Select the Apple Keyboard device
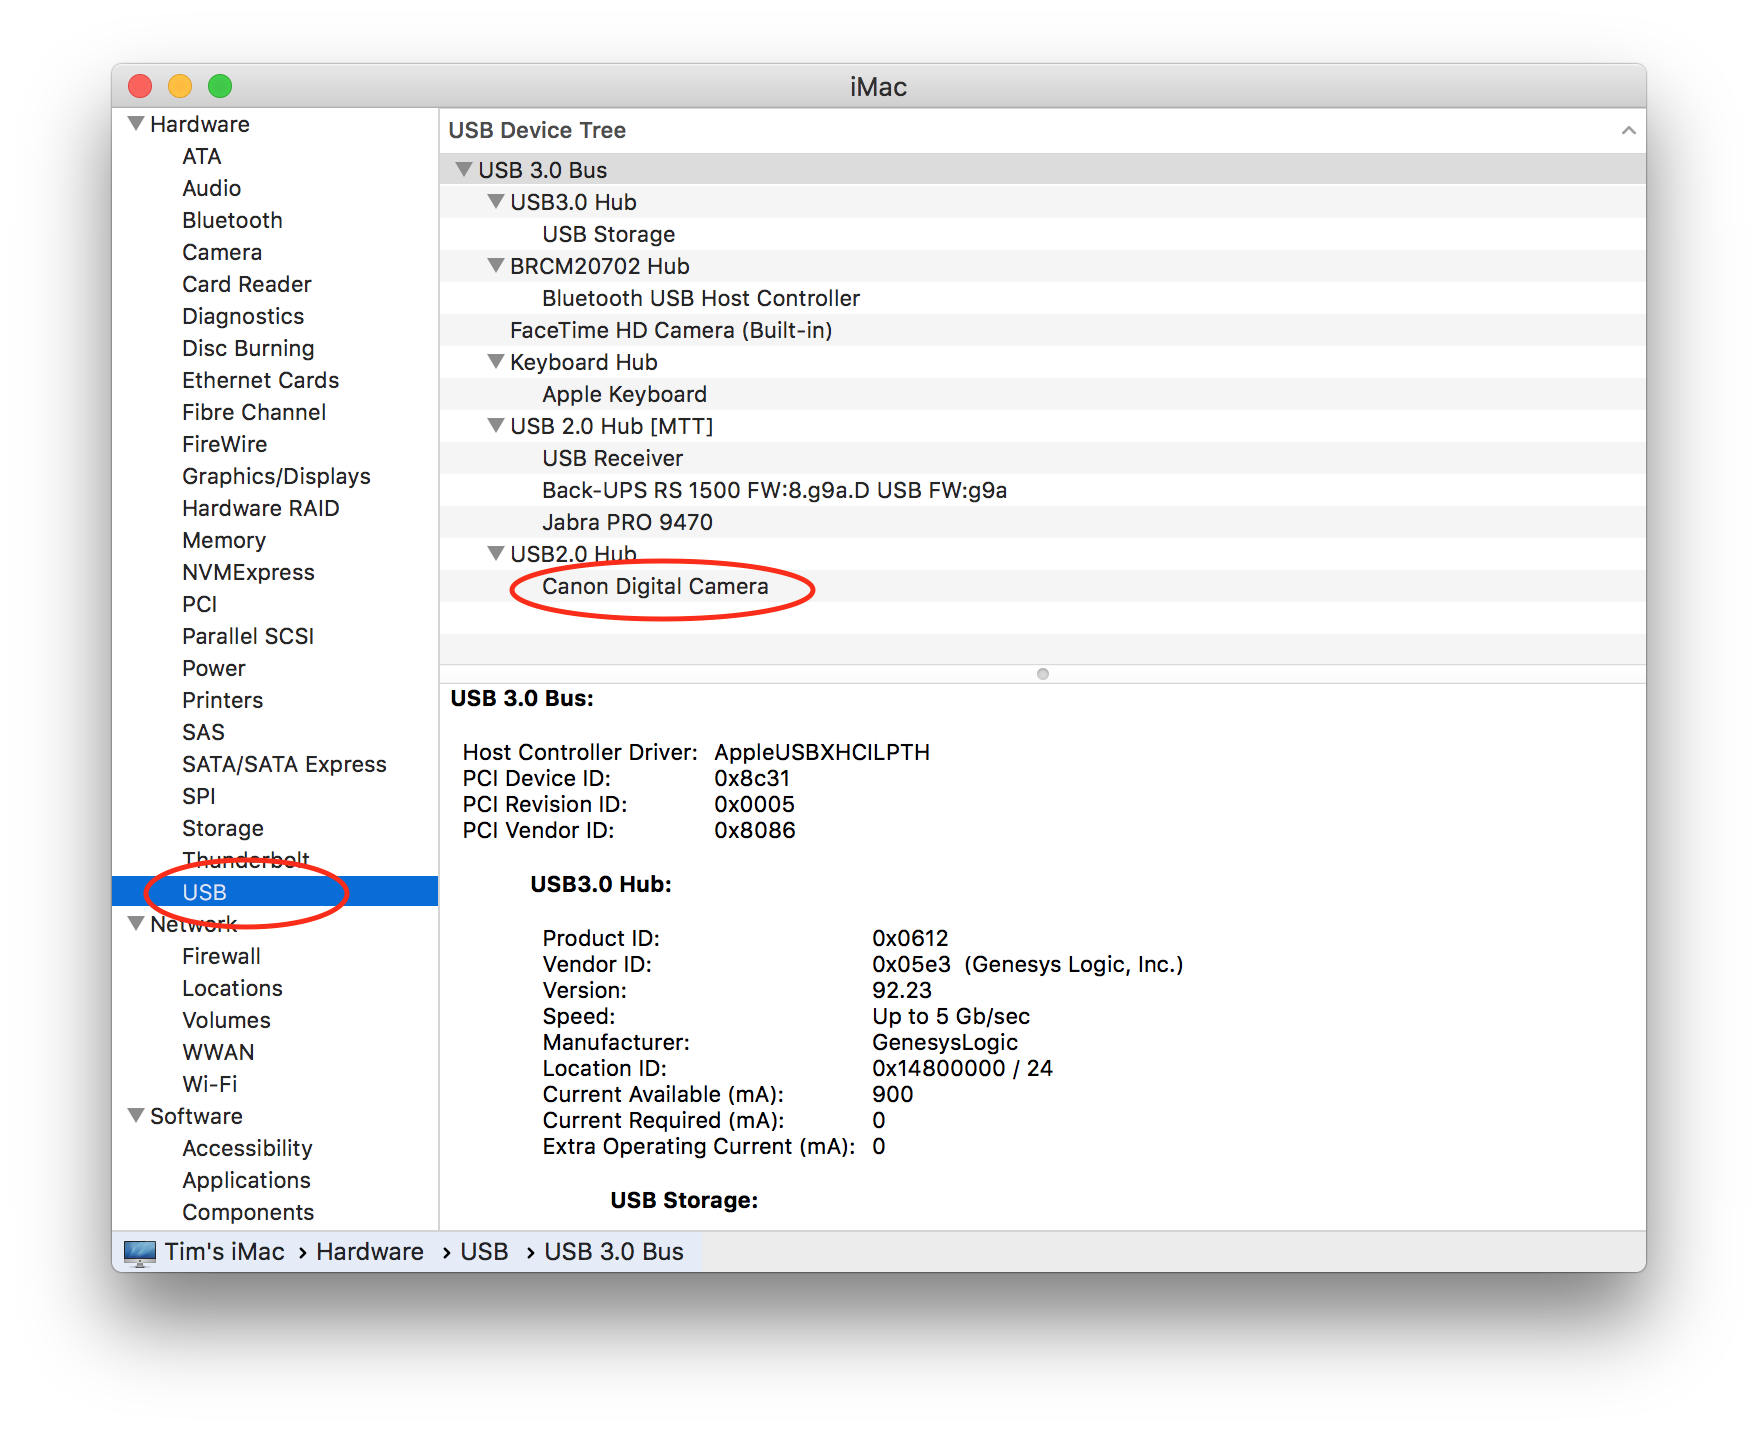The height and width of the screenshot is (1432, 1758). tap(623, 394)
